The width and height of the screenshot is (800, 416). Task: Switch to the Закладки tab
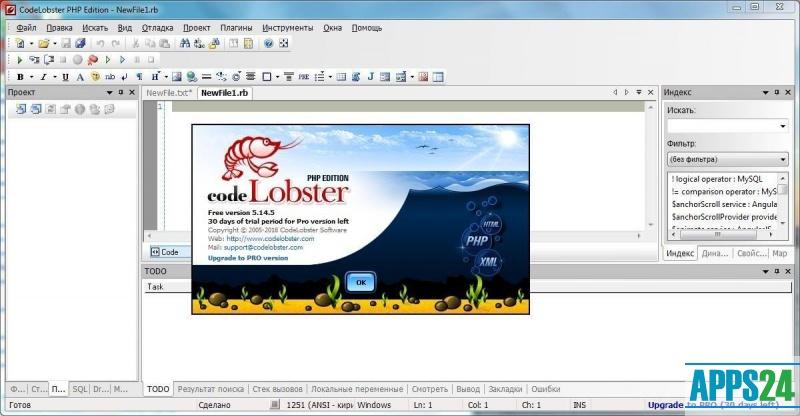(x=505, y=389)
